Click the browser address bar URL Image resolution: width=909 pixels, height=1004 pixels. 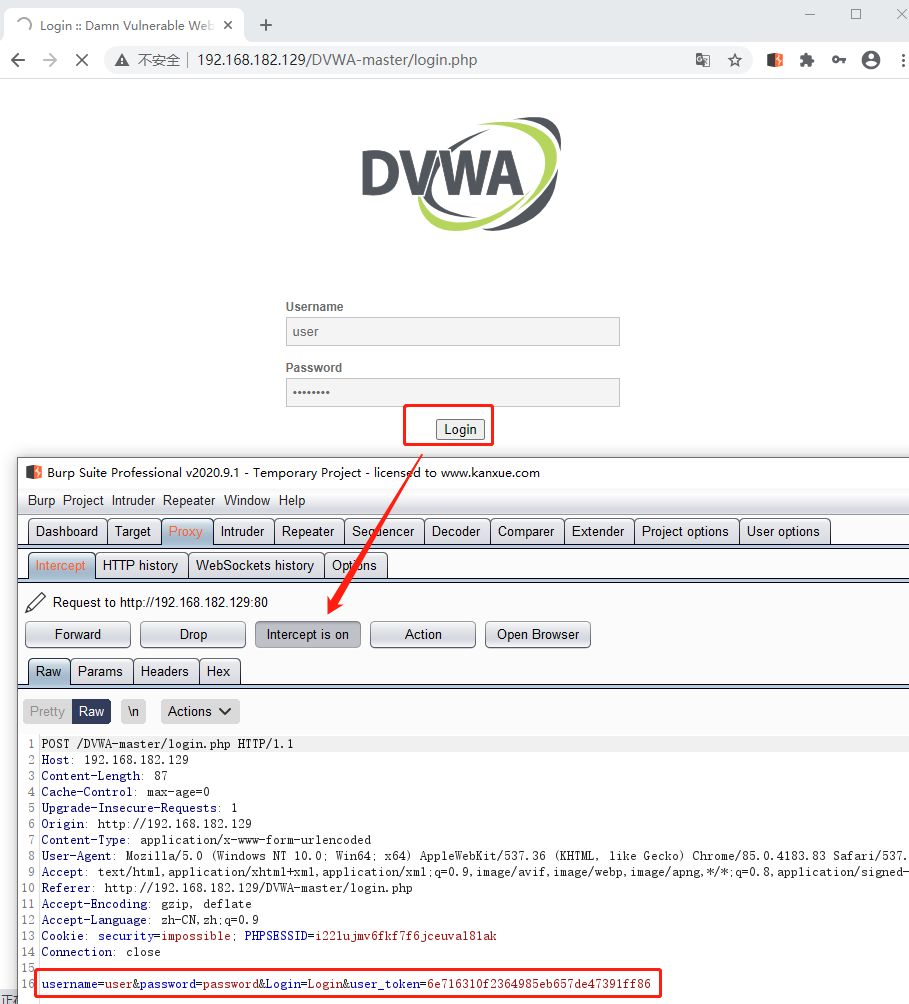point(337,60)
